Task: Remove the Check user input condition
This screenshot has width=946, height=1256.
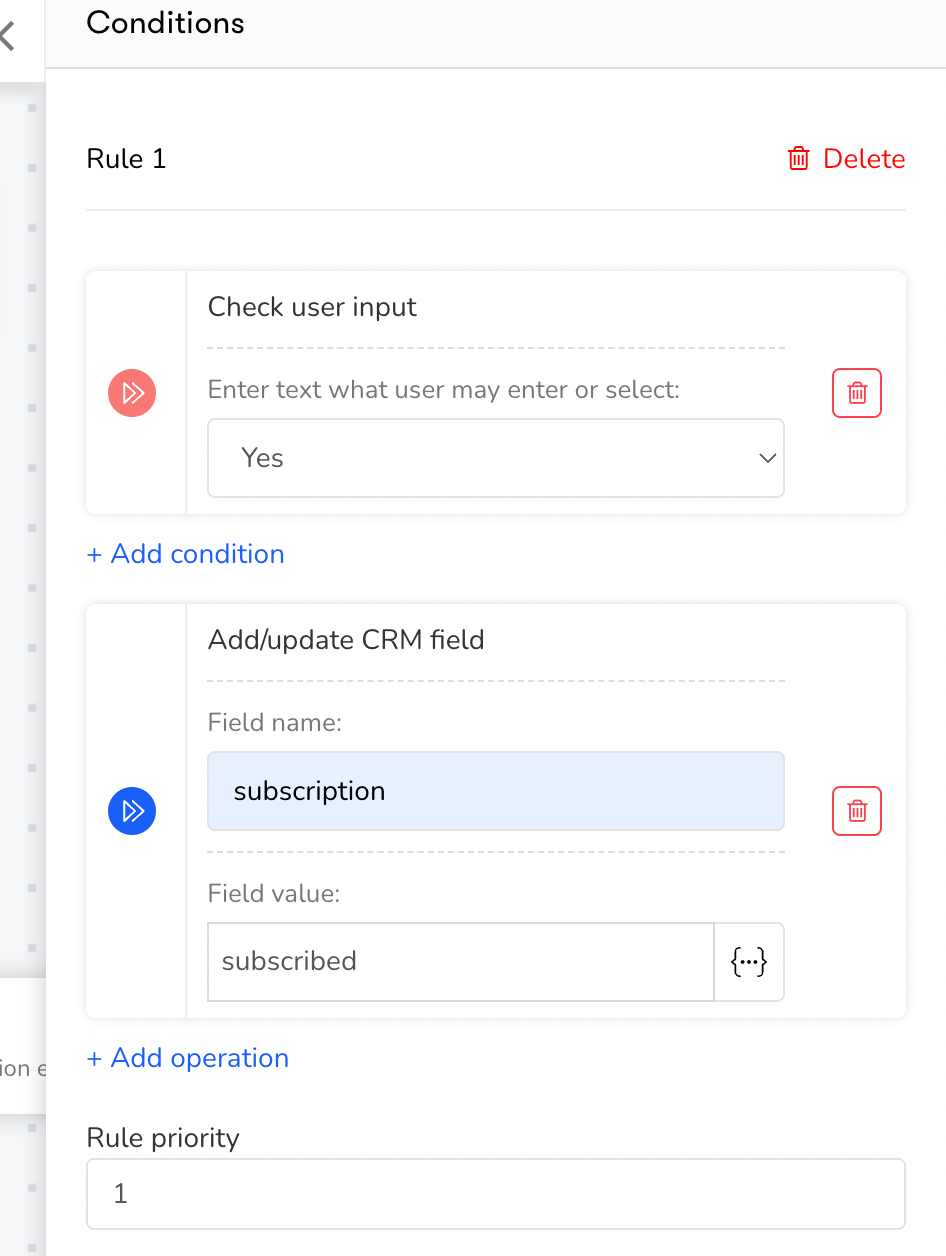Action: coord(857,393)
